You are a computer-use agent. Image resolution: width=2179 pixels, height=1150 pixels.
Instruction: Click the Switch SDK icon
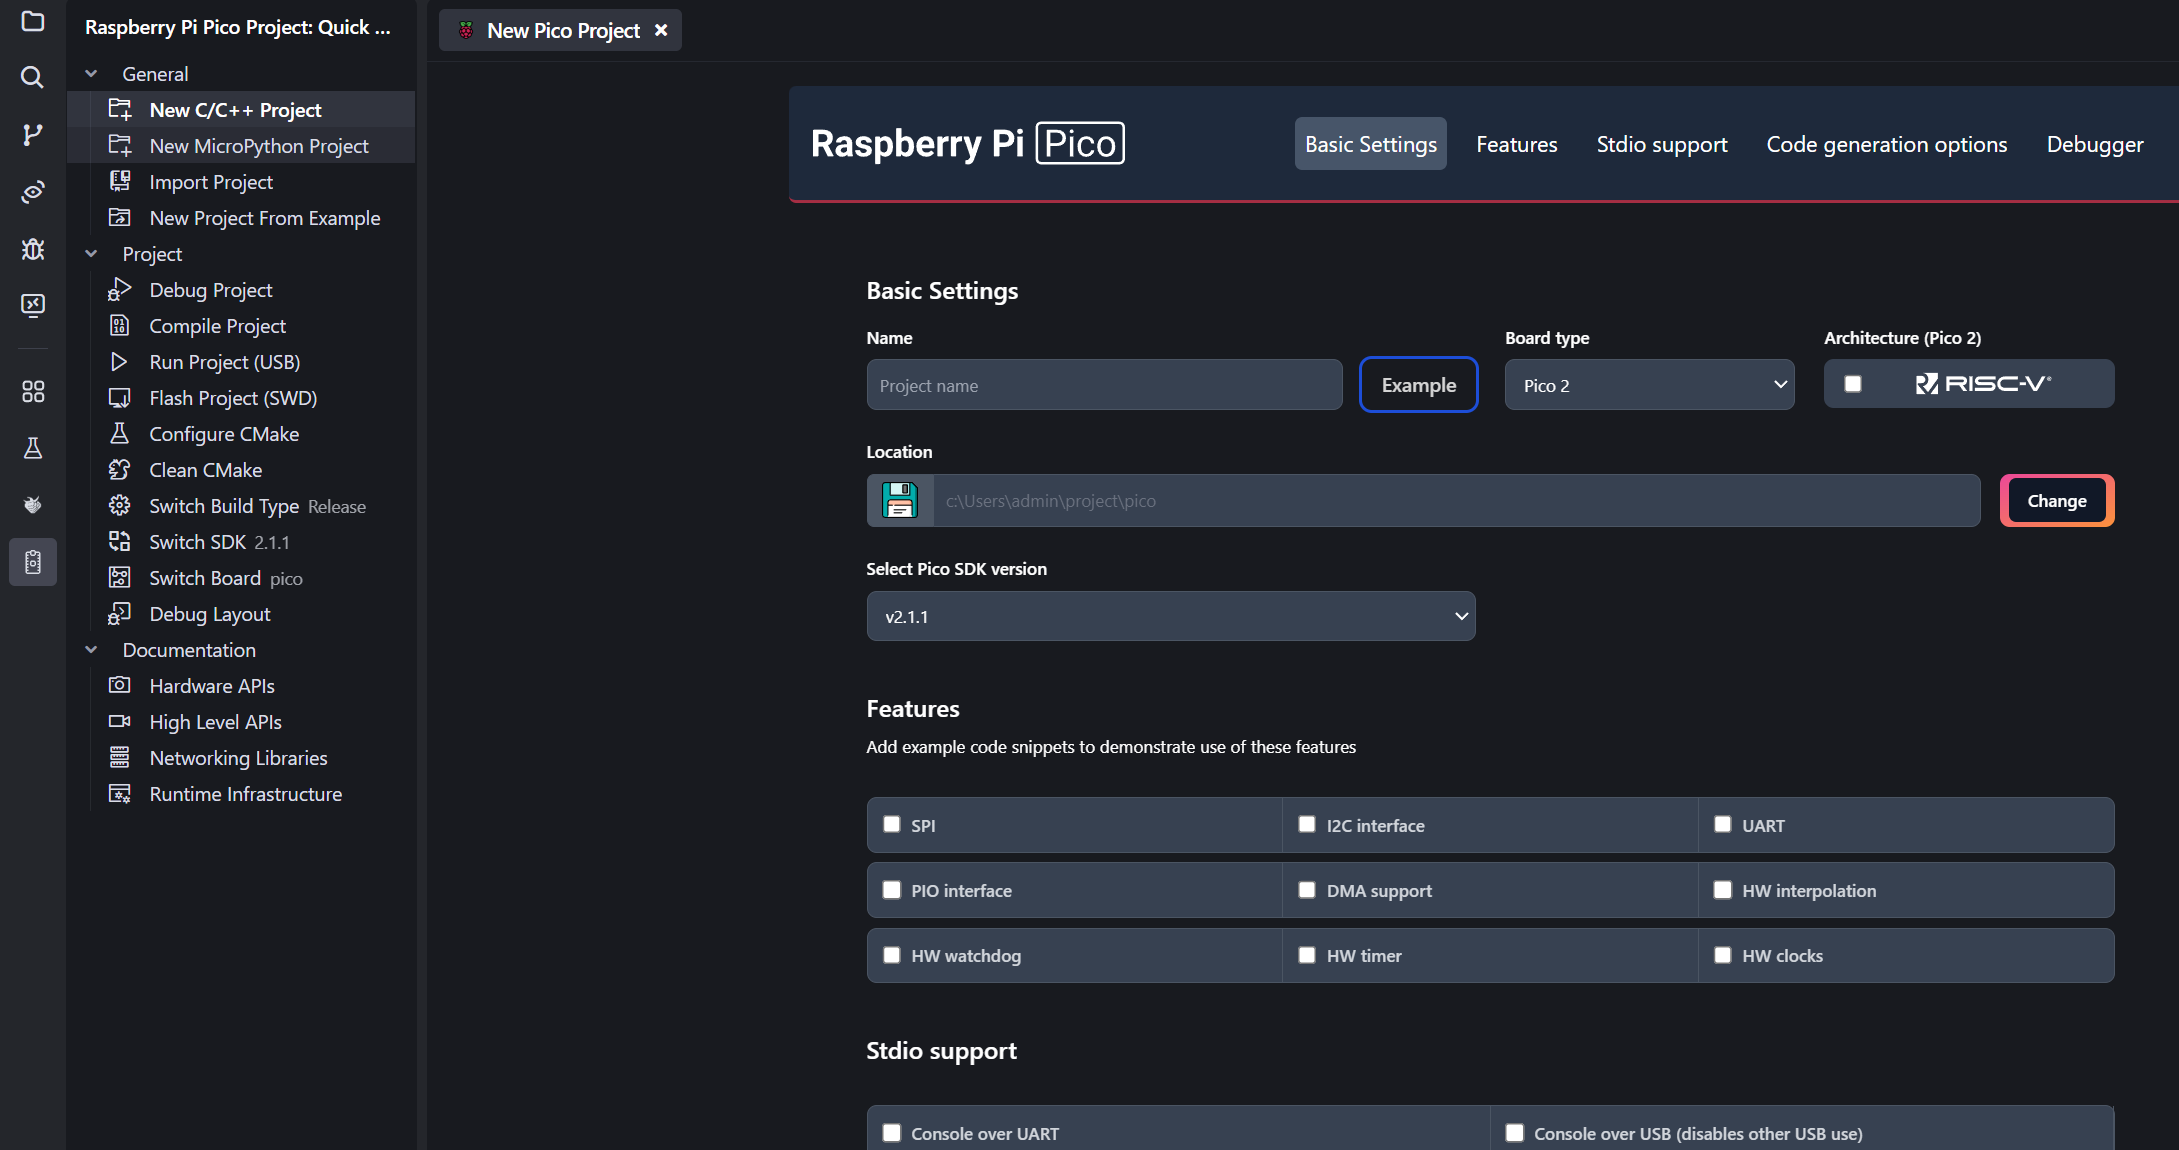120,541
